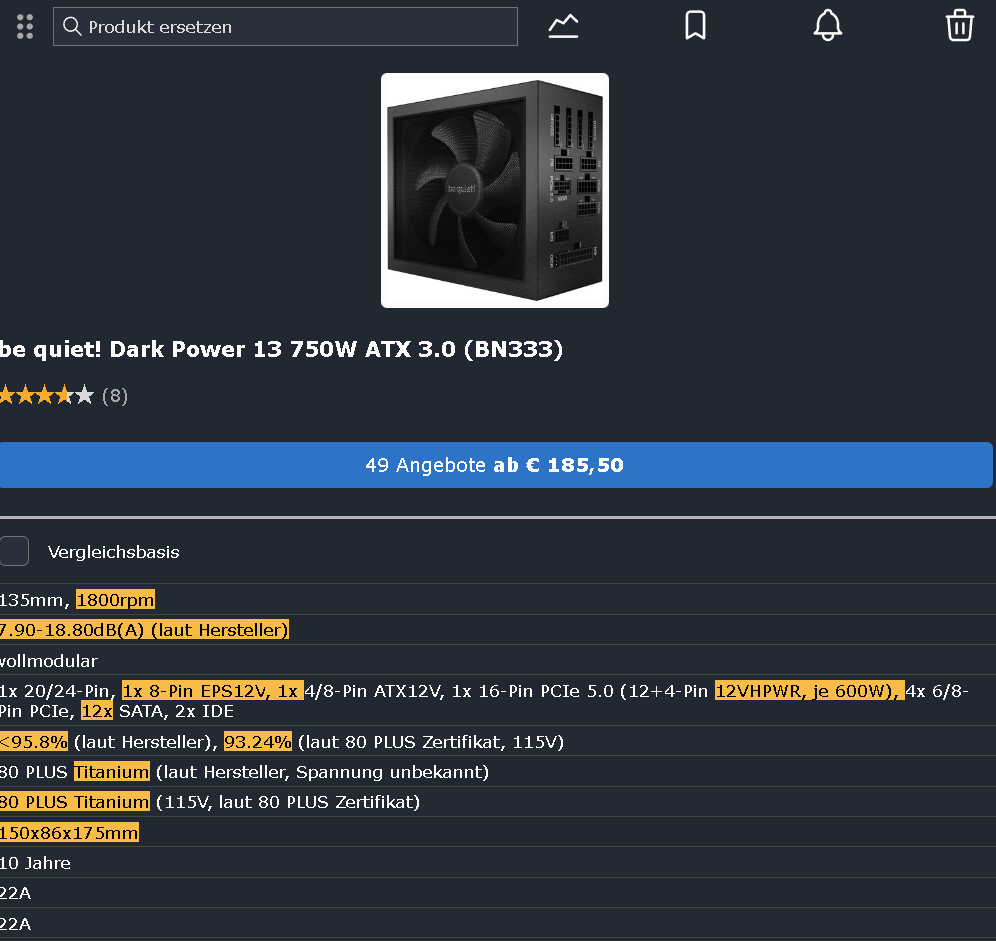
Task: Click the <95.8% efficiency value
Action: tap(34, 741)
